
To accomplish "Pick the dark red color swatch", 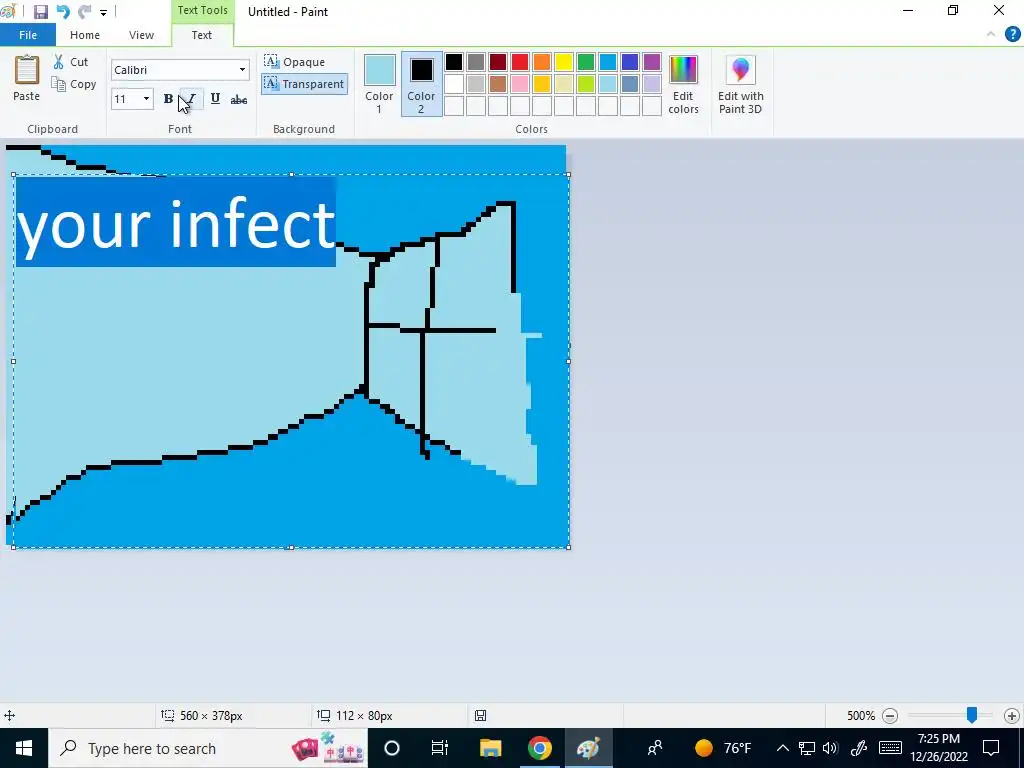I will point(498,62).
